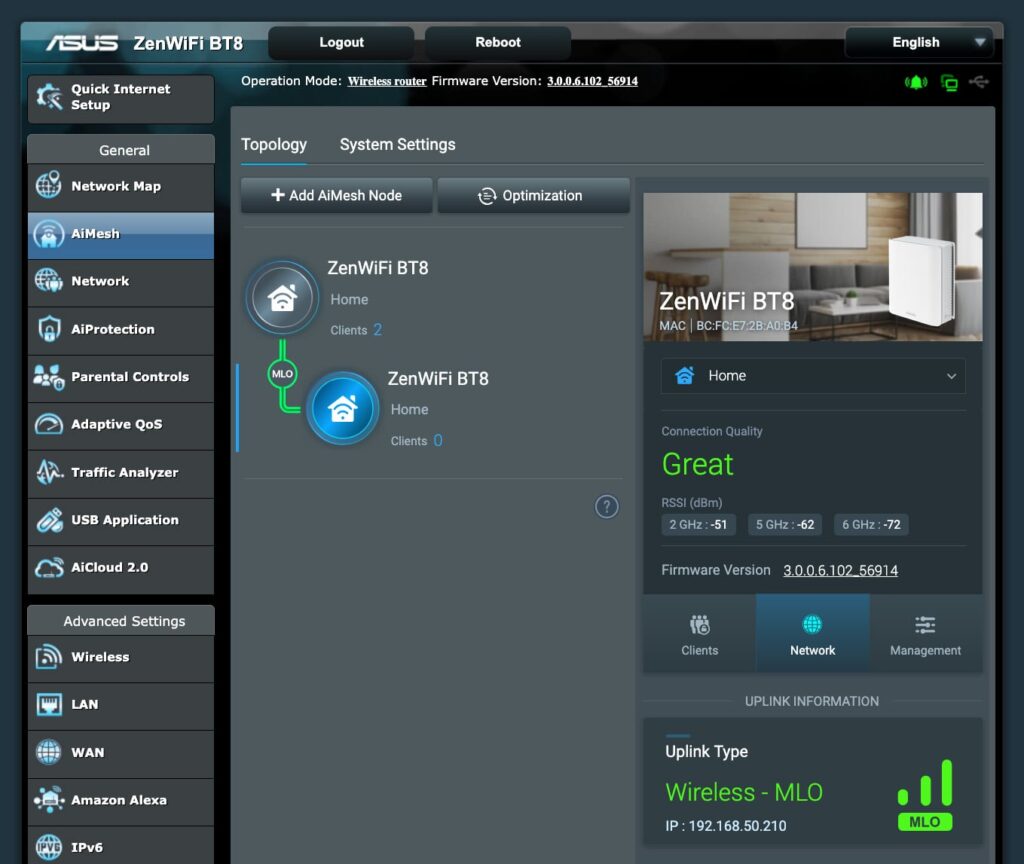Click the Network globe sidebar icon
This screenshot has height=864, width=1024.
pos(49,281)
